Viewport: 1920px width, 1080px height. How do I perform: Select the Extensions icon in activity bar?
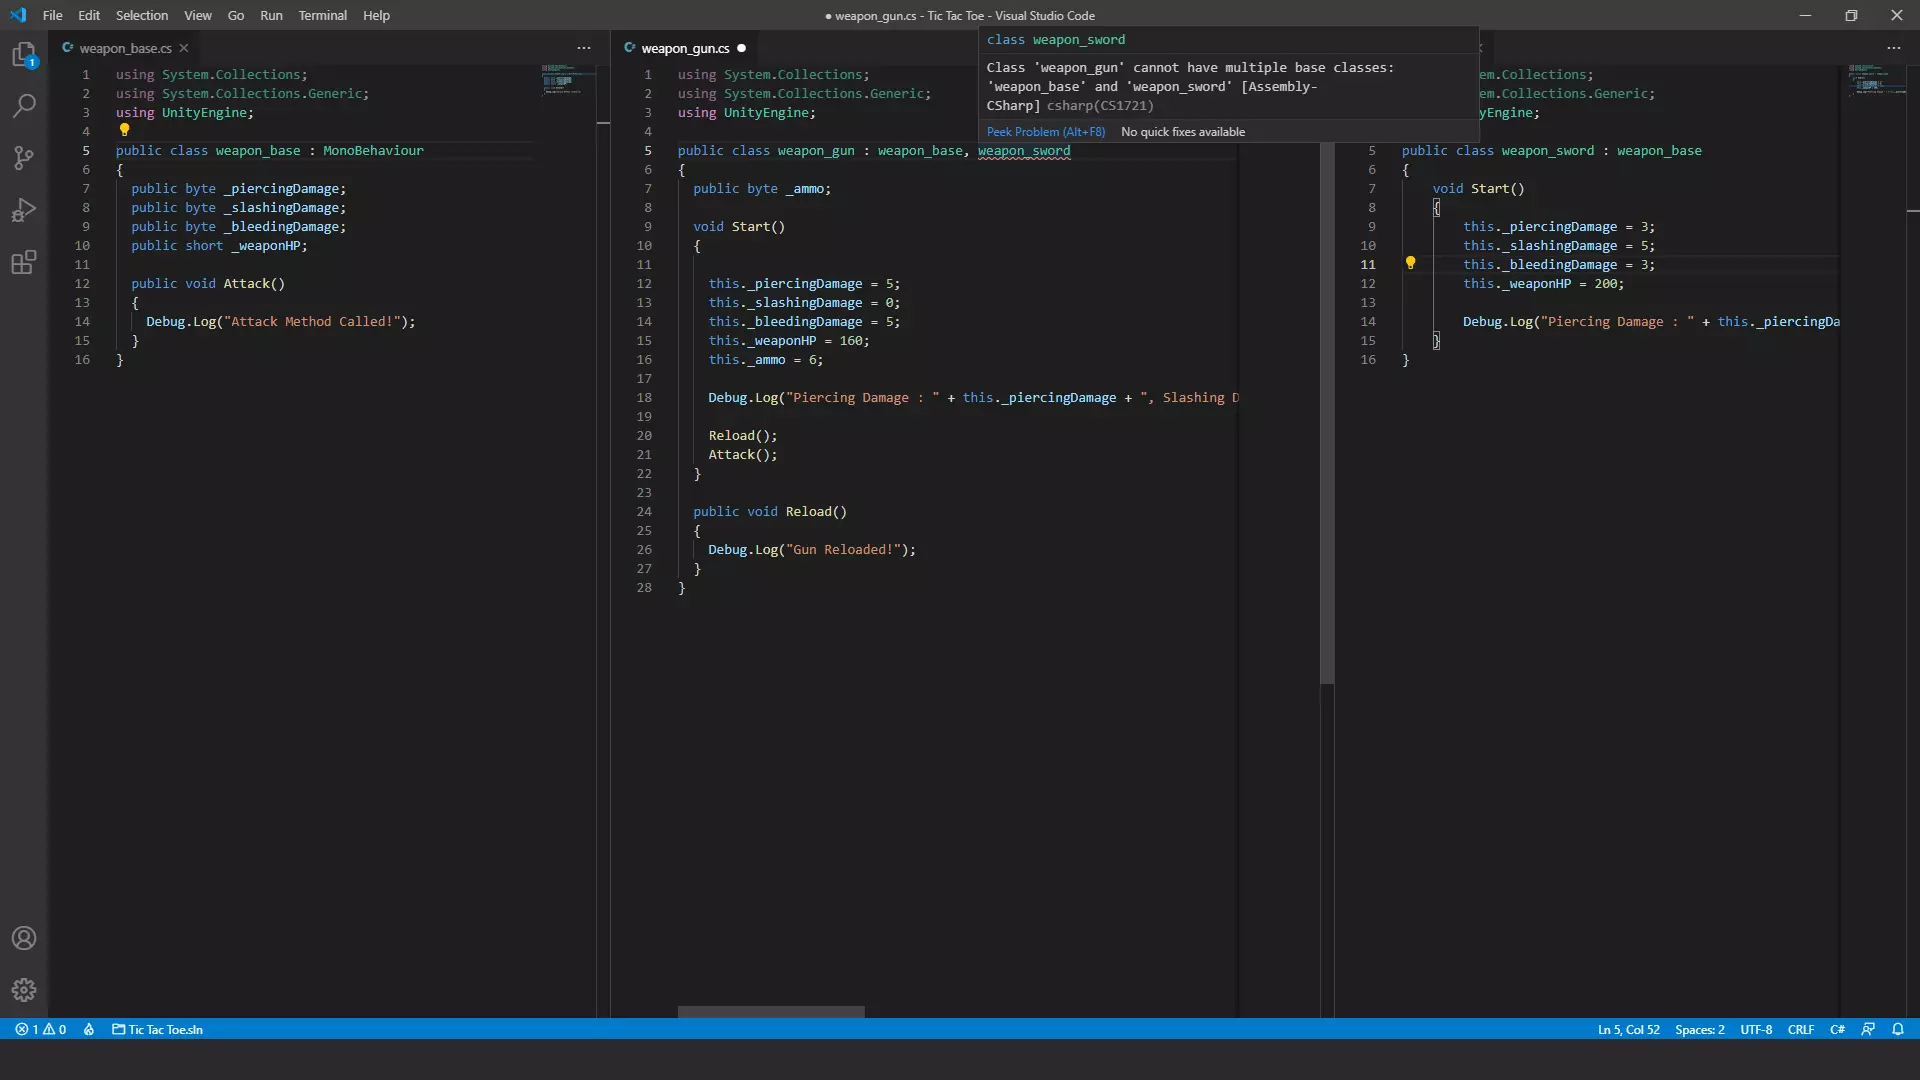pyautogui.click(x=24, y=262)
